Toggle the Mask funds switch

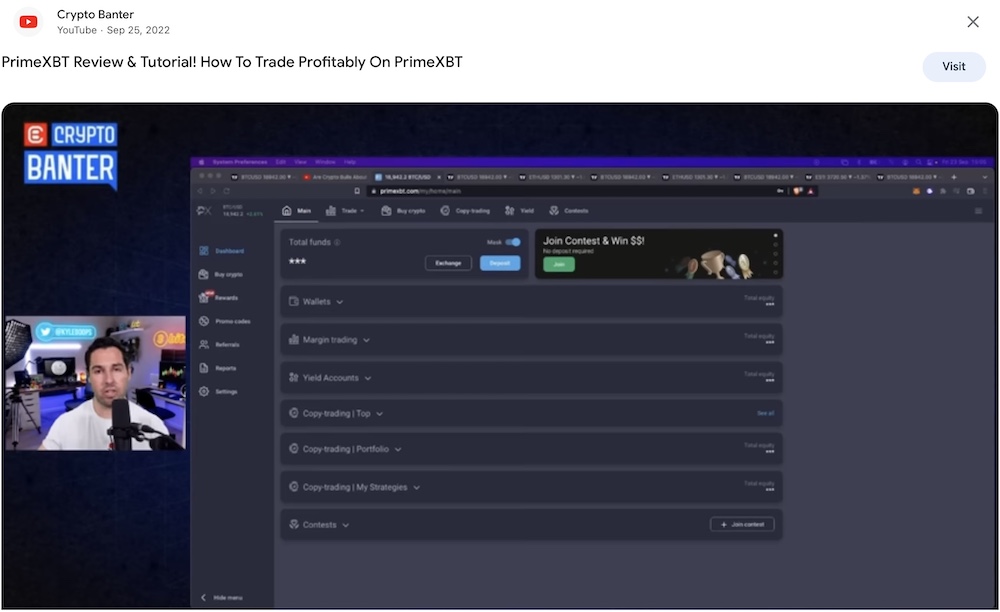click(513, 242)
